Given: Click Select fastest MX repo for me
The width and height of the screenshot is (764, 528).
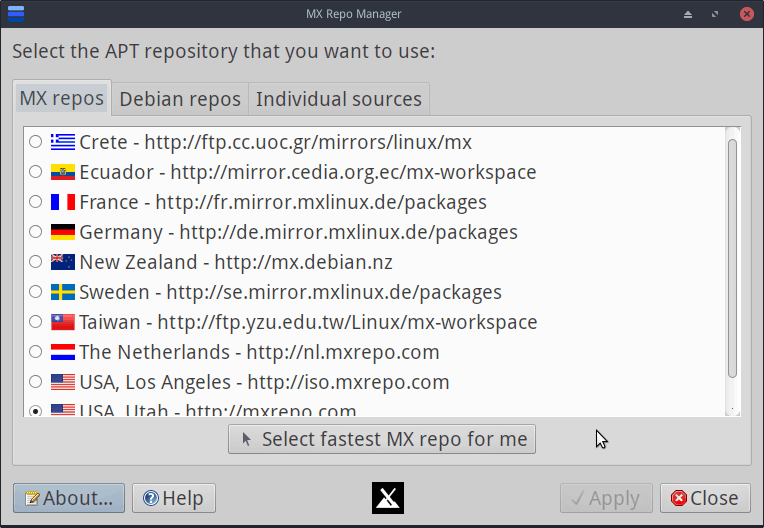Looking at the screenshot, I should point(382,439).
